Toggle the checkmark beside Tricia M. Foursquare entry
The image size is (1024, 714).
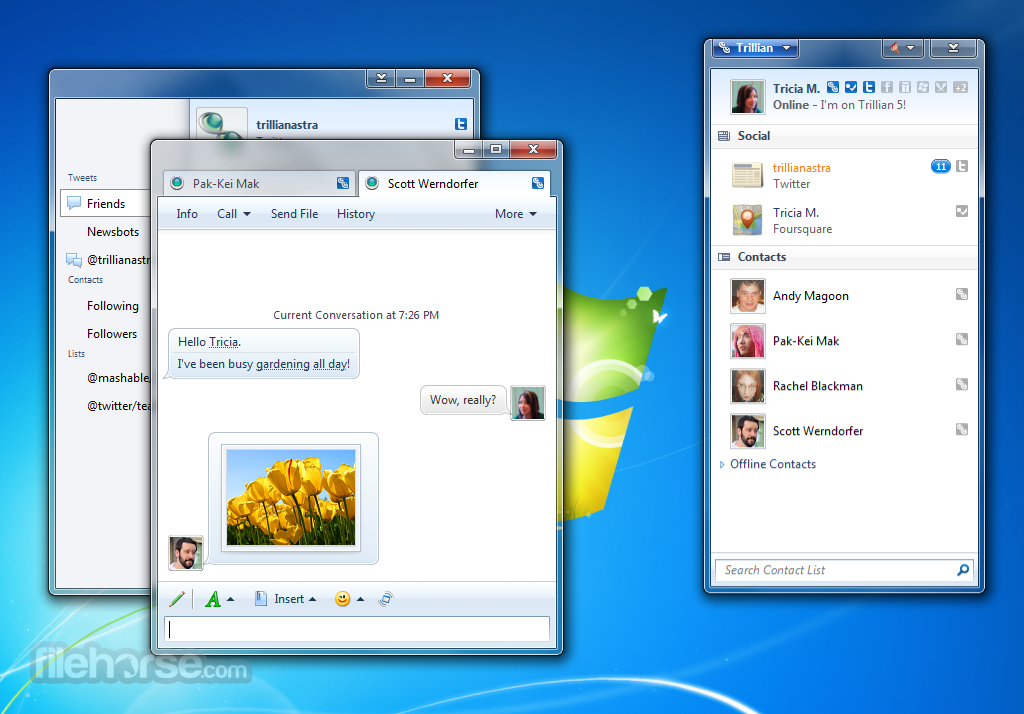coord(961,211)
